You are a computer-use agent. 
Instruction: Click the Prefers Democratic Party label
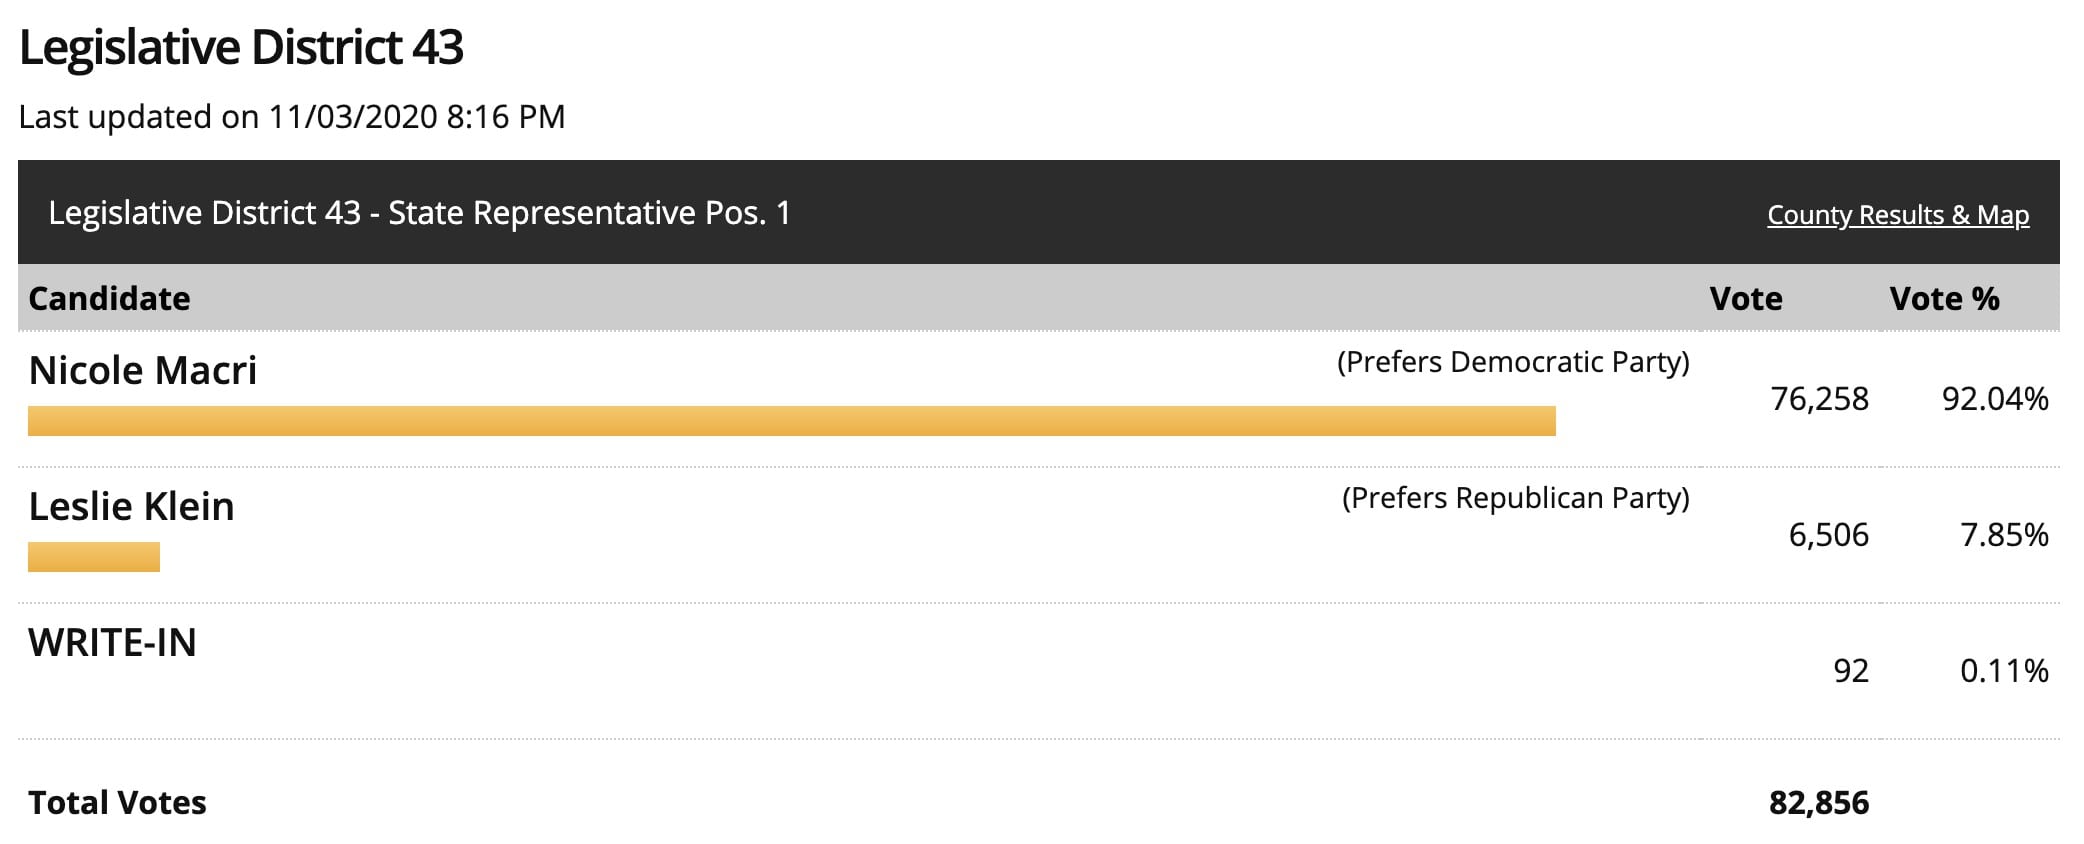coord(1512,362)
